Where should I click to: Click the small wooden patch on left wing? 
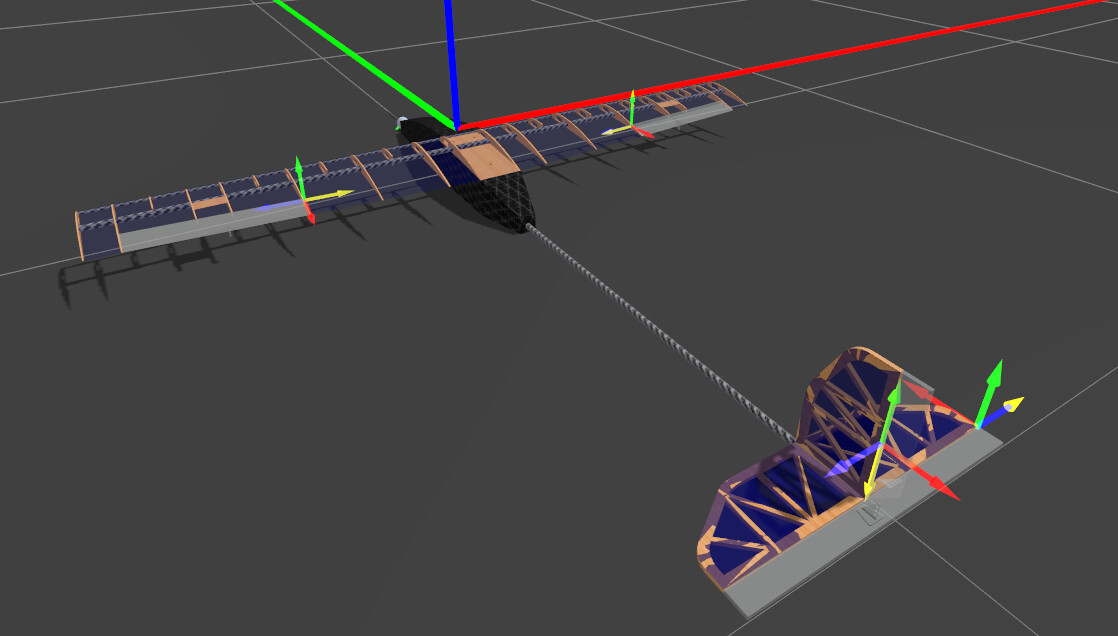coord(208,203)
